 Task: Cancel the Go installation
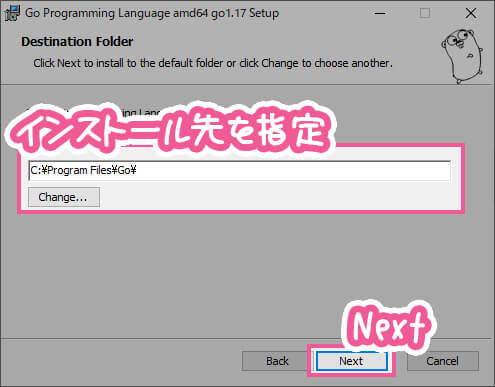point(443,361)
